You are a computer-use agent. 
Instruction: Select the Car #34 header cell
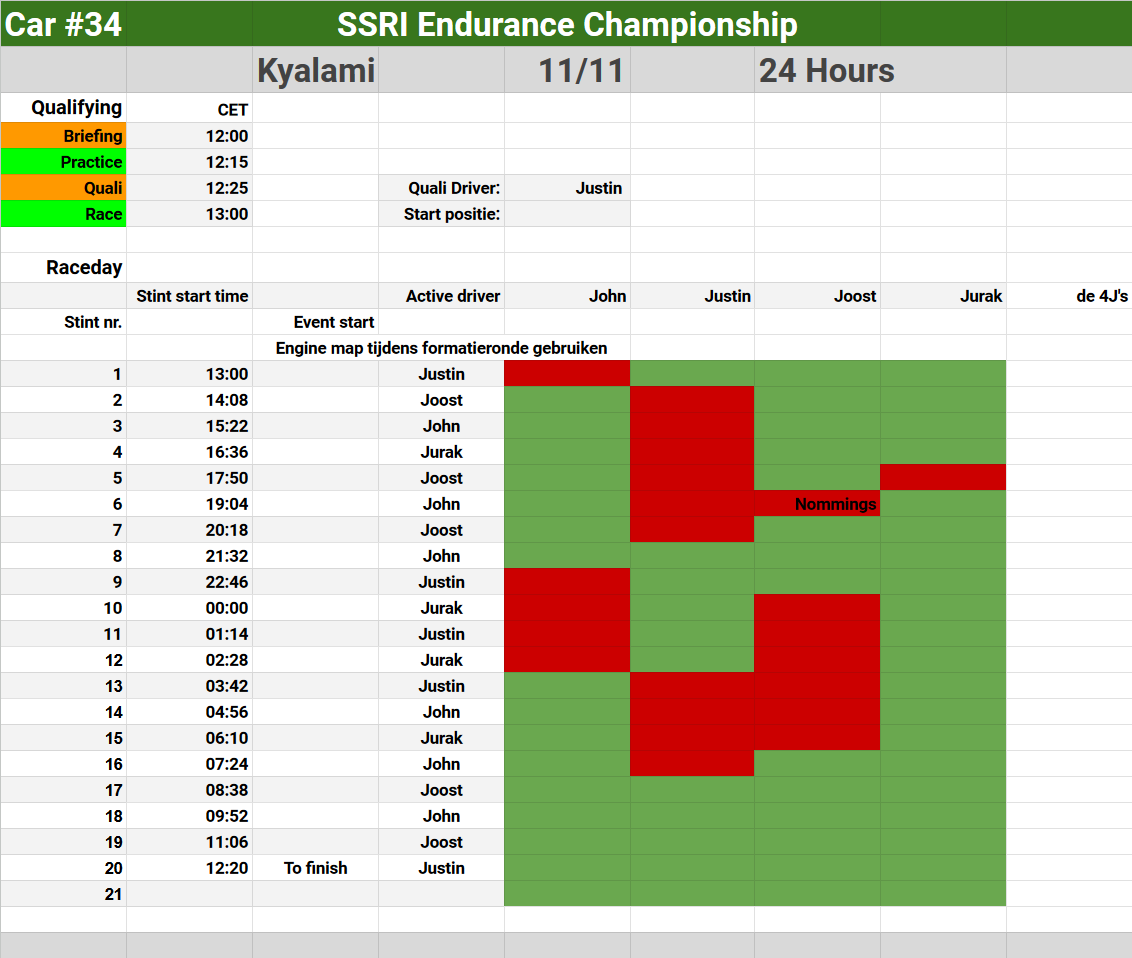[x=63, y=24]
